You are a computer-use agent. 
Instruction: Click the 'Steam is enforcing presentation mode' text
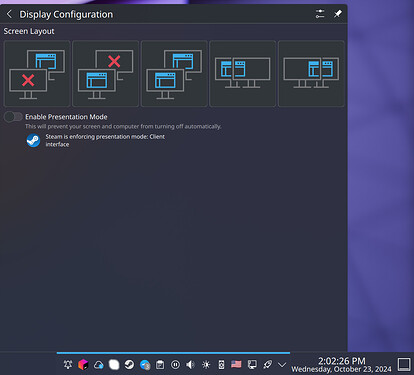[105, 140]
